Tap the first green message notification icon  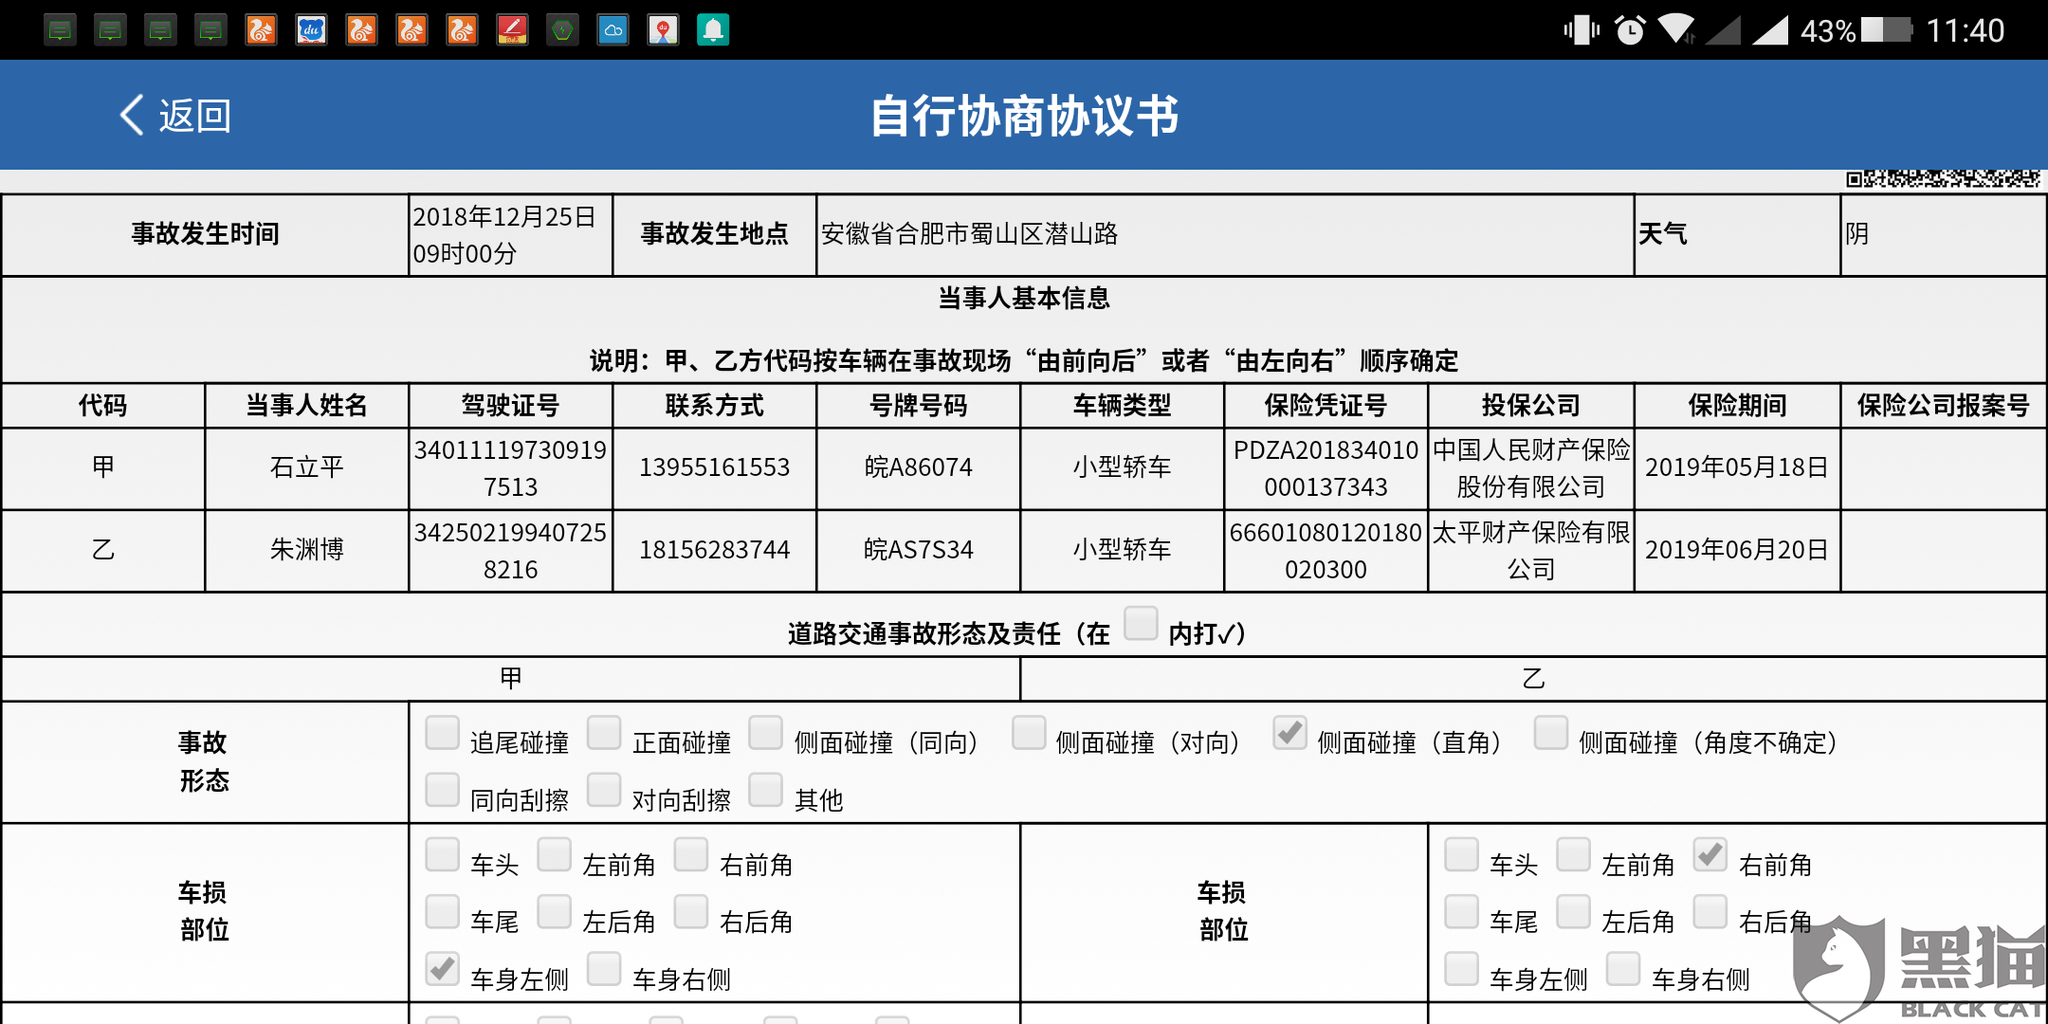click(60, 29)
